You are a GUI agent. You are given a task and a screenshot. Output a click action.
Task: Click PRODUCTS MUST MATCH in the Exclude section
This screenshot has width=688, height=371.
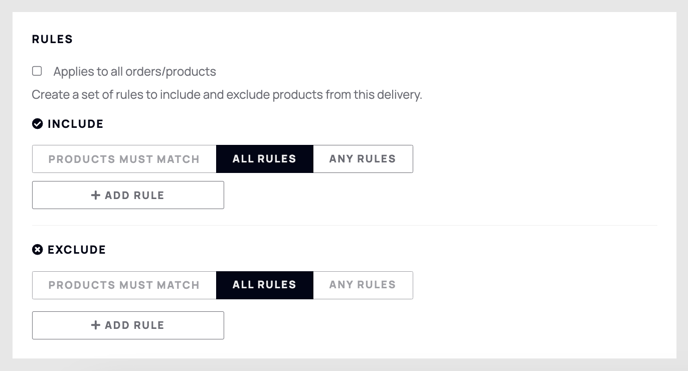click(124, 285)
